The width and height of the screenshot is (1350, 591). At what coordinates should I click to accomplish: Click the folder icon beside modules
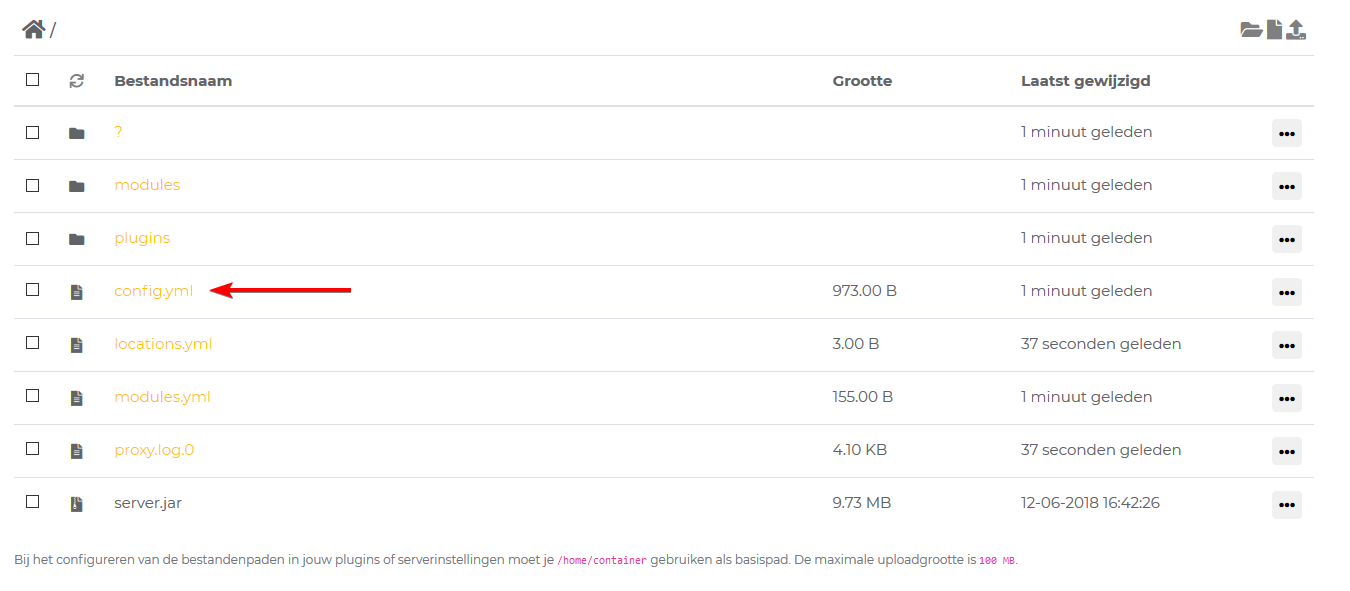pos(76,186)
